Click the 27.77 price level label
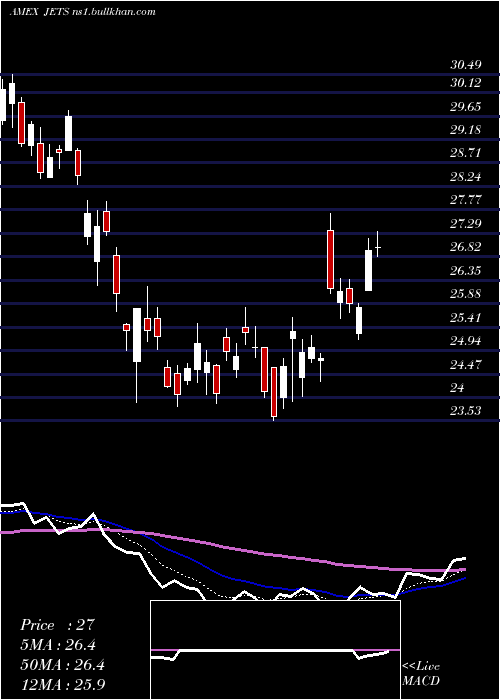Viewport: 500px width, 700px height. [466, 200]
